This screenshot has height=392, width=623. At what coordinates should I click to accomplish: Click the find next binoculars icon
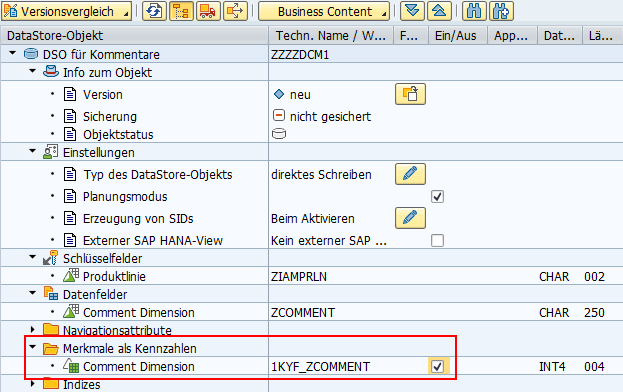(x=501, y=11)
